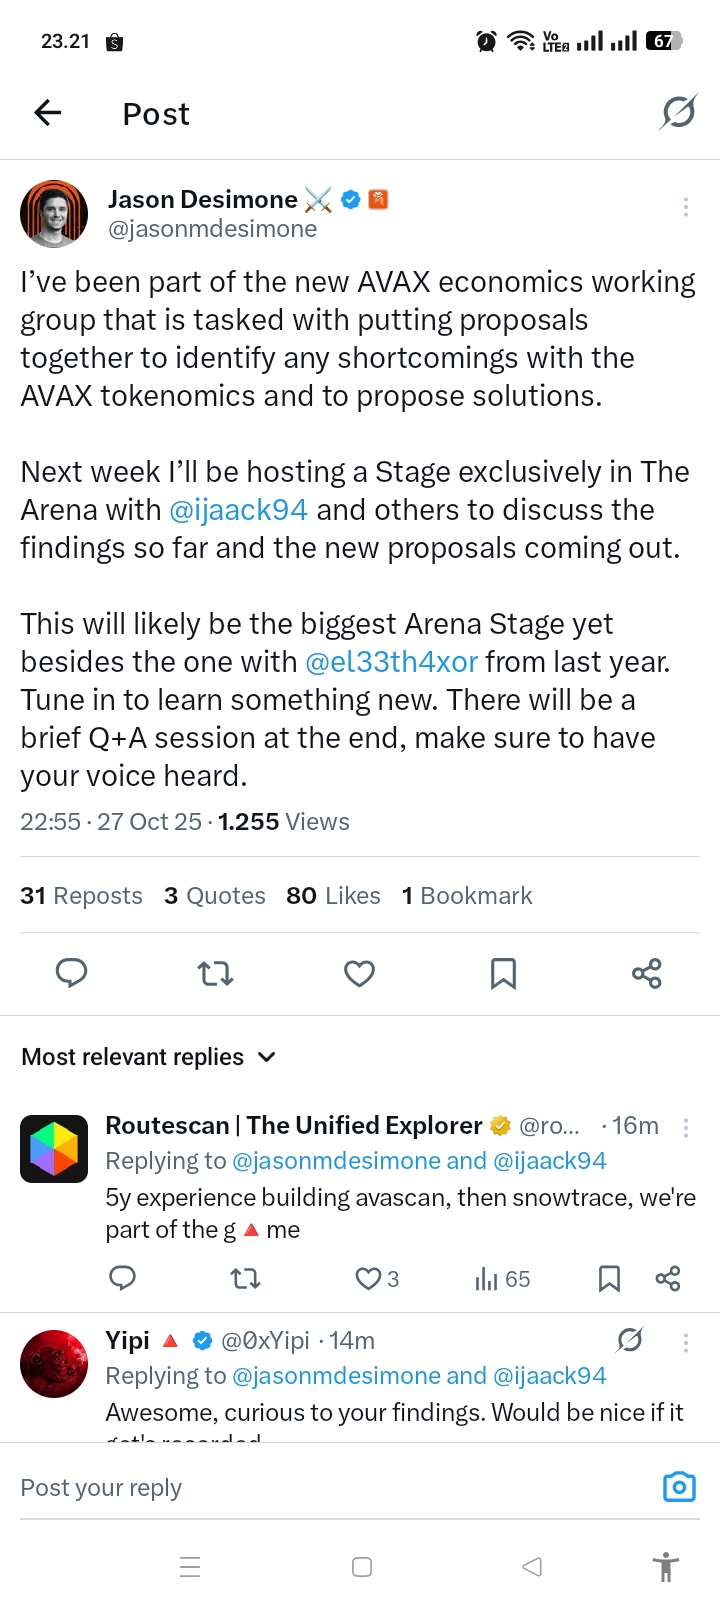
Task: Open the @ijaack94 mention in post text
Action: (x=238, y=510)
